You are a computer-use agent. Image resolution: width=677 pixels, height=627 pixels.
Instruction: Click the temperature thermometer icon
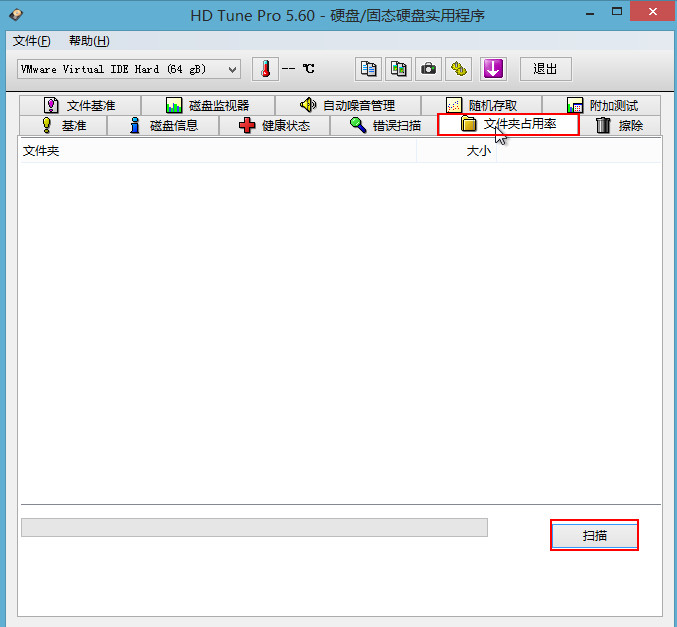pos(265,69)
